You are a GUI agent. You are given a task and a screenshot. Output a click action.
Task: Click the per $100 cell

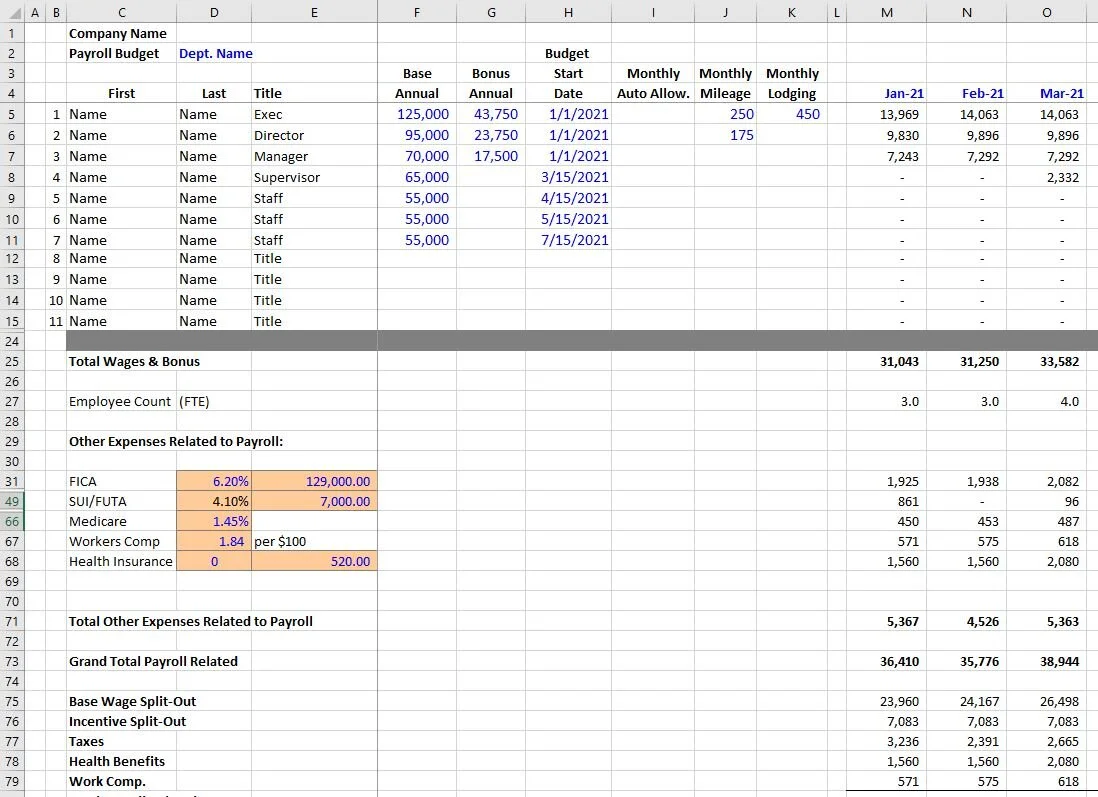click(314, 541)
